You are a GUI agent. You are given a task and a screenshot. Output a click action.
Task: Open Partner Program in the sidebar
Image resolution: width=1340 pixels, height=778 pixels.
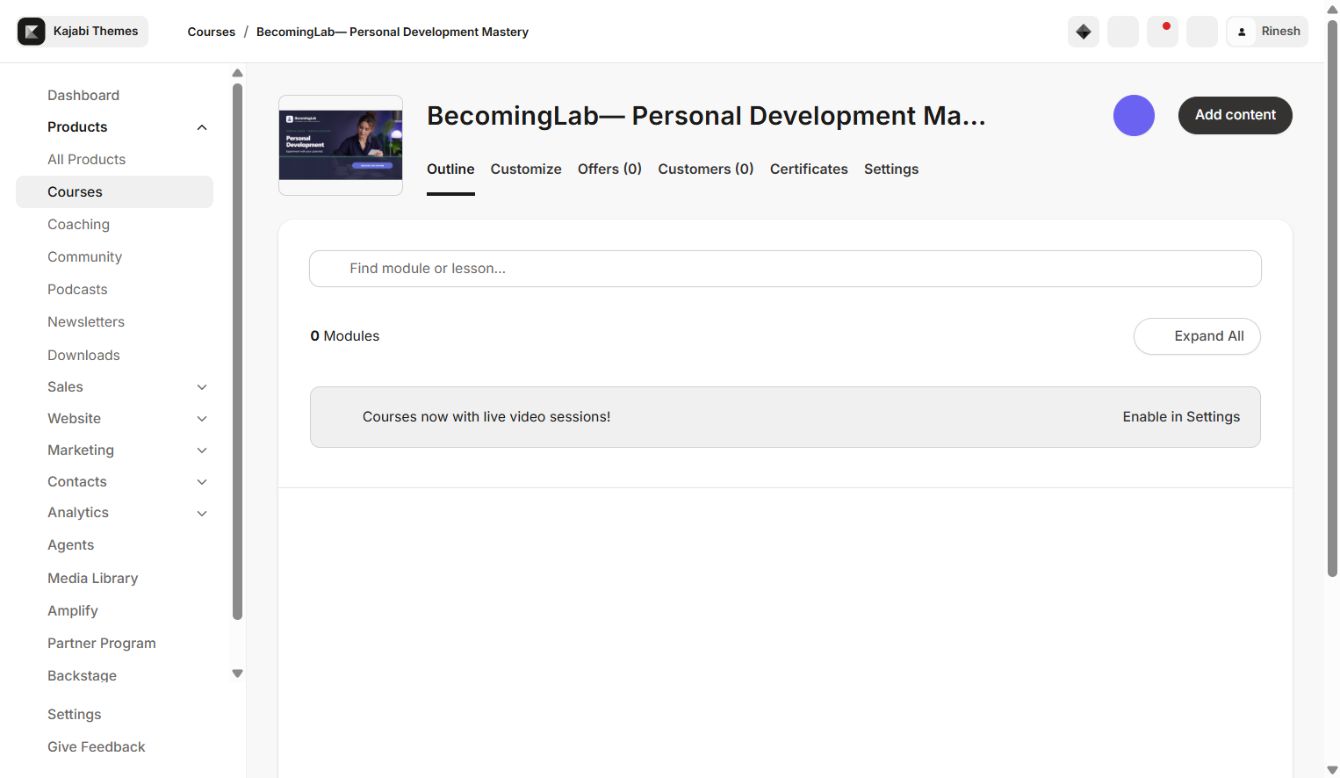point(101,643)
